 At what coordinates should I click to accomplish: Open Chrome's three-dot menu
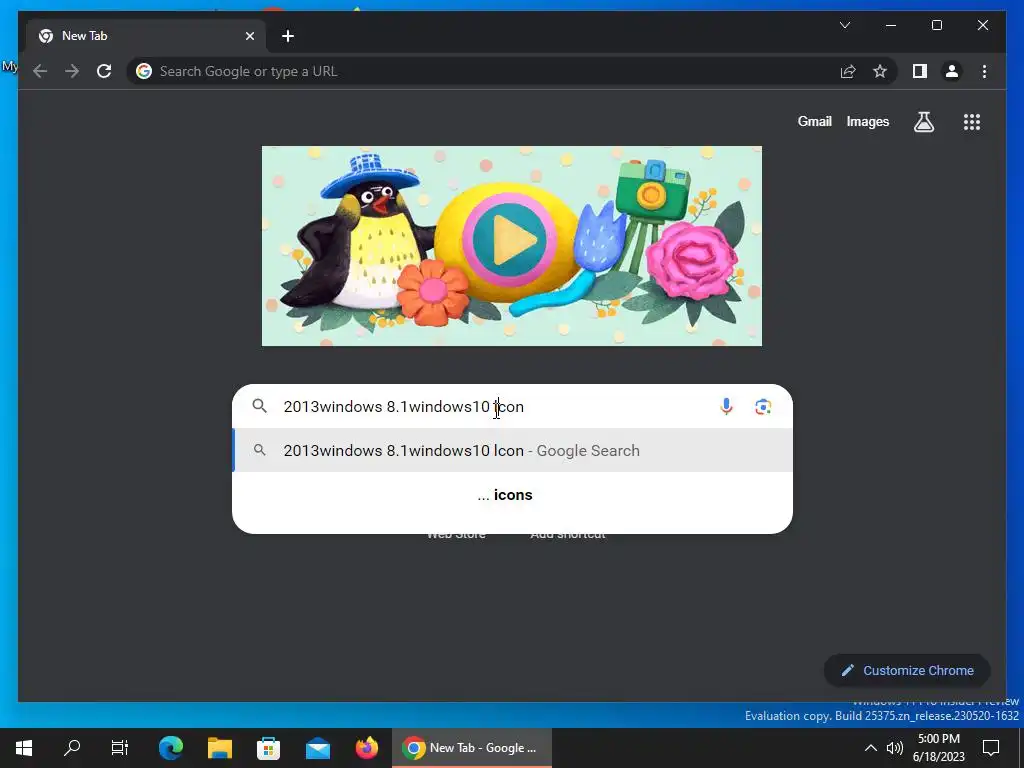coord(984,71)
